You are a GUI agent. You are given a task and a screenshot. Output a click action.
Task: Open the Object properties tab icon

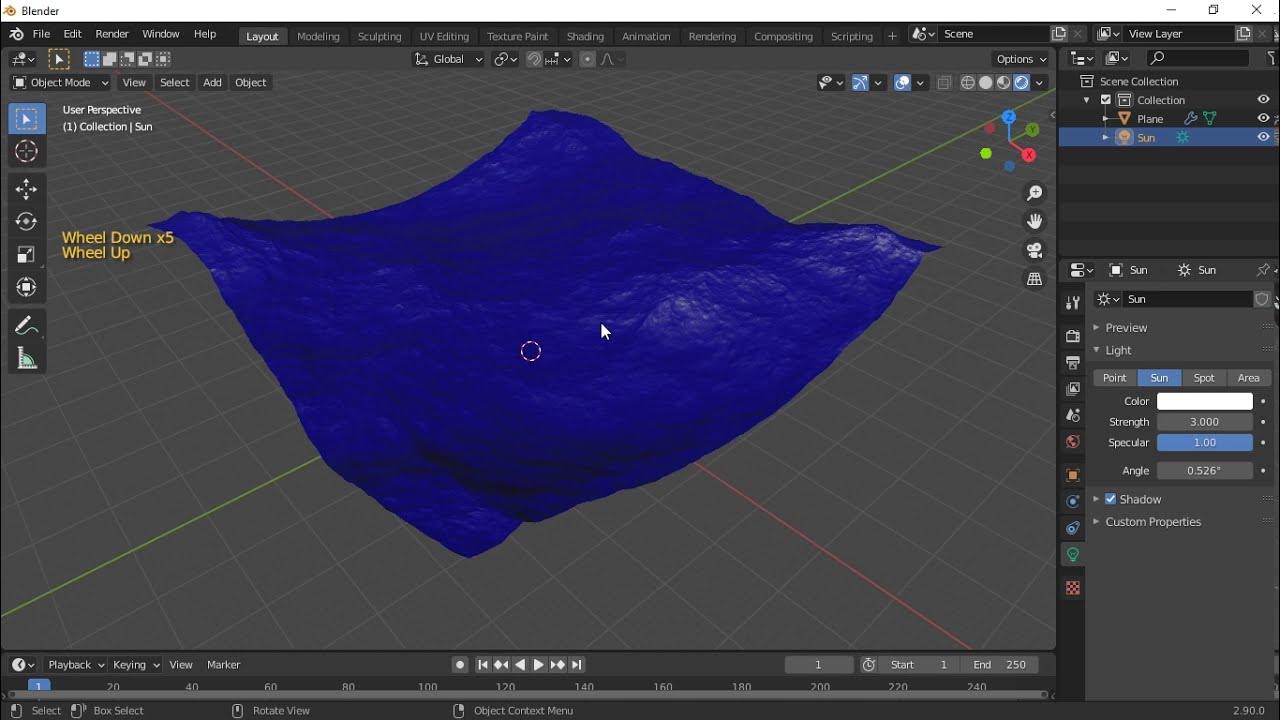click(1073, 475)
